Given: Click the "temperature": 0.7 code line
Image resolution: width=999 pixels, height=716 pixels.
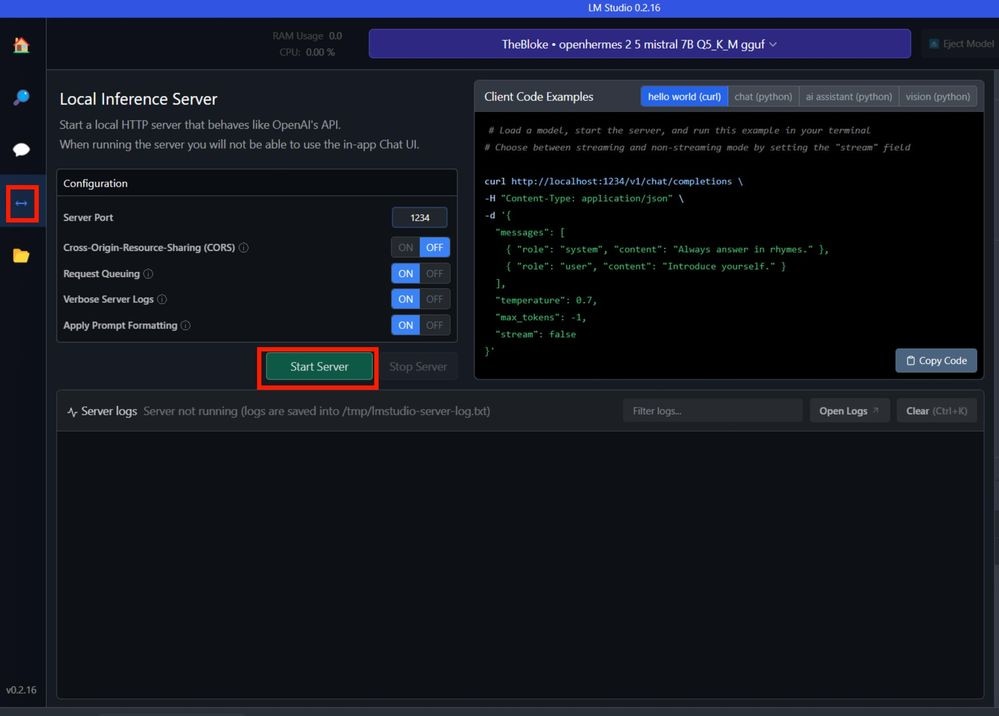Looking at the screenshot, I should 546,300.
